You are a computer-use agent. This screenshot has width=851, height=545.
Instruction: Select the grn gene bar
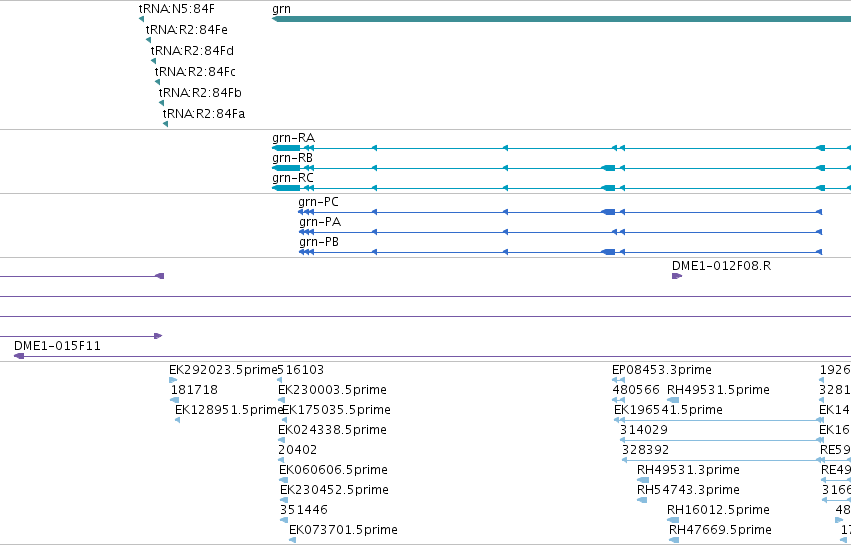[561, 19]
